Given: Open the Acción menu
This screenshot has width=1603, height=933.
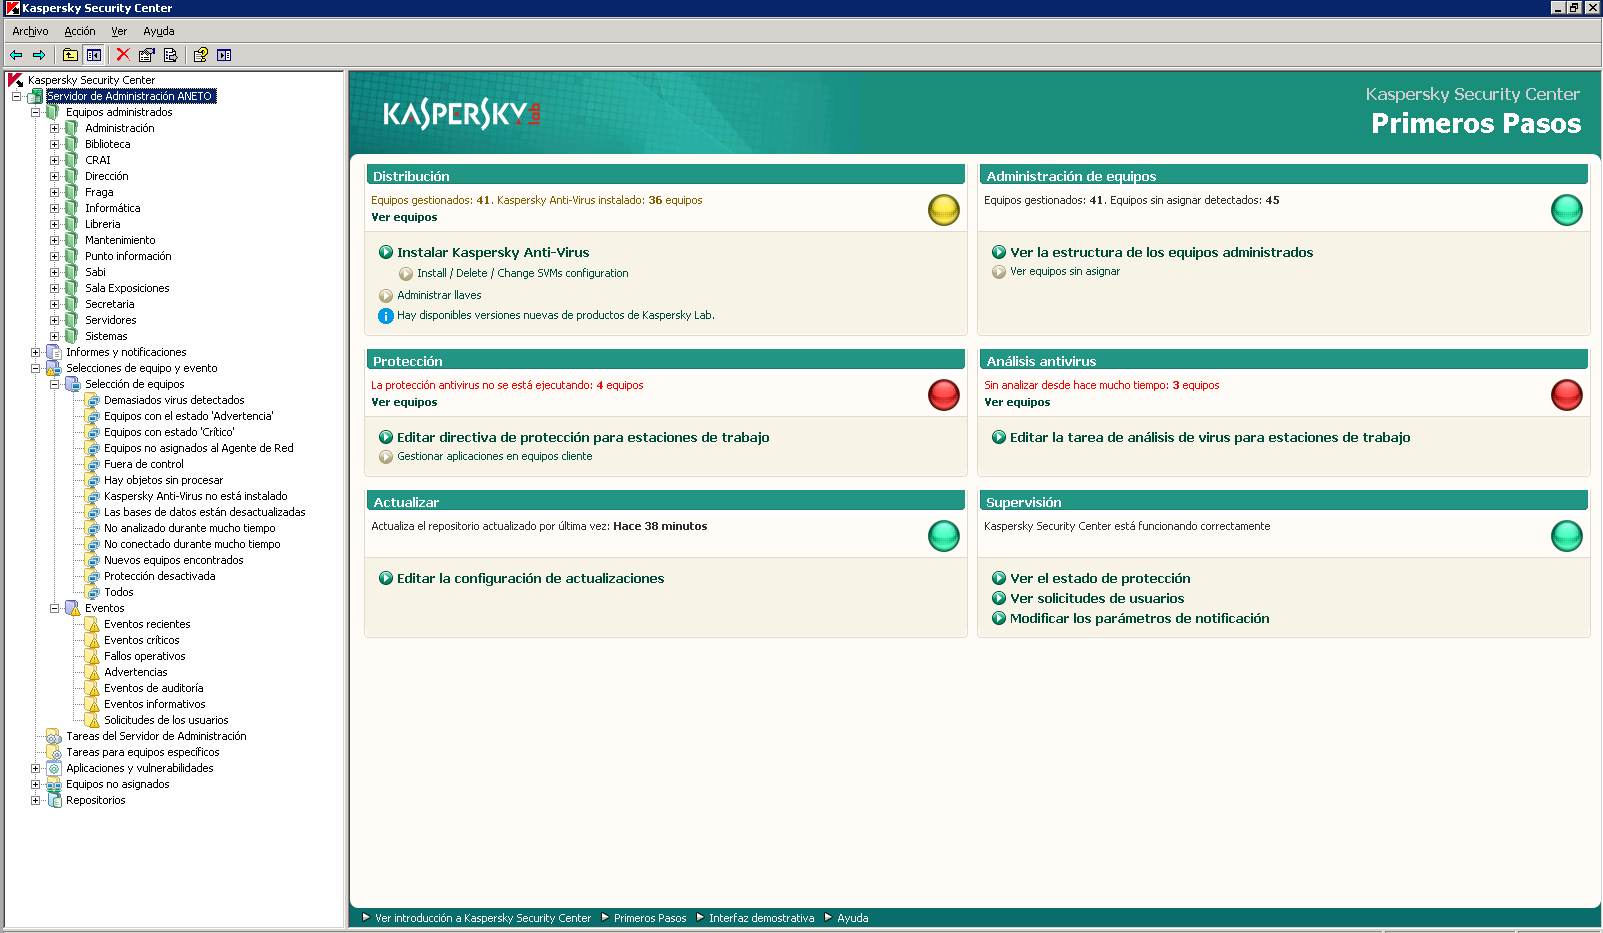Looking at the screenshot, I should (x=80, y=31).
